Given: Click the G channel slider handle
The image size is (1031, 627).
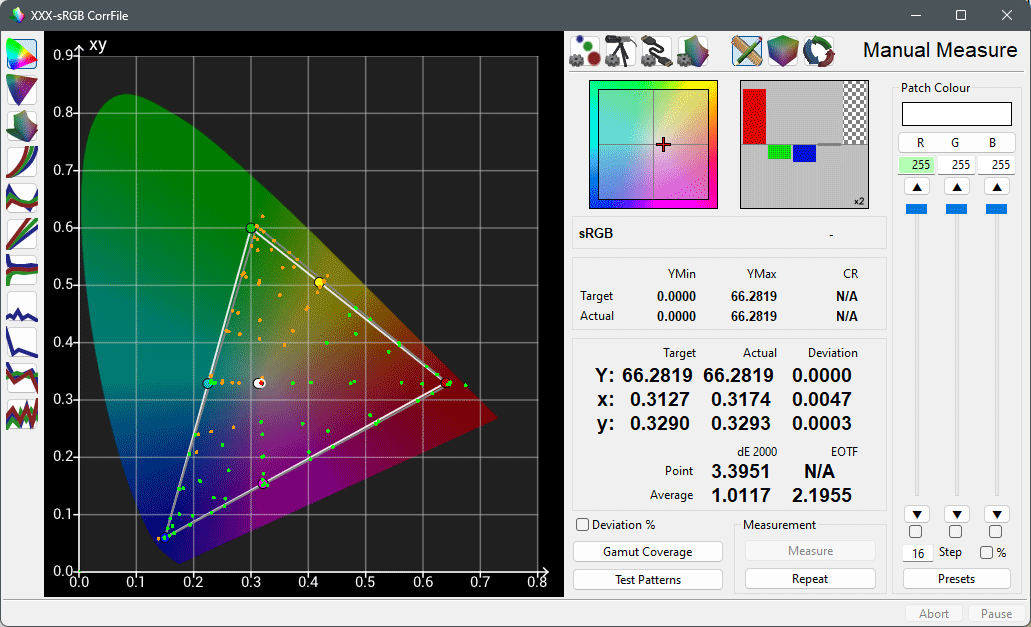Looking at the screenshot, I should pos(956,209).
